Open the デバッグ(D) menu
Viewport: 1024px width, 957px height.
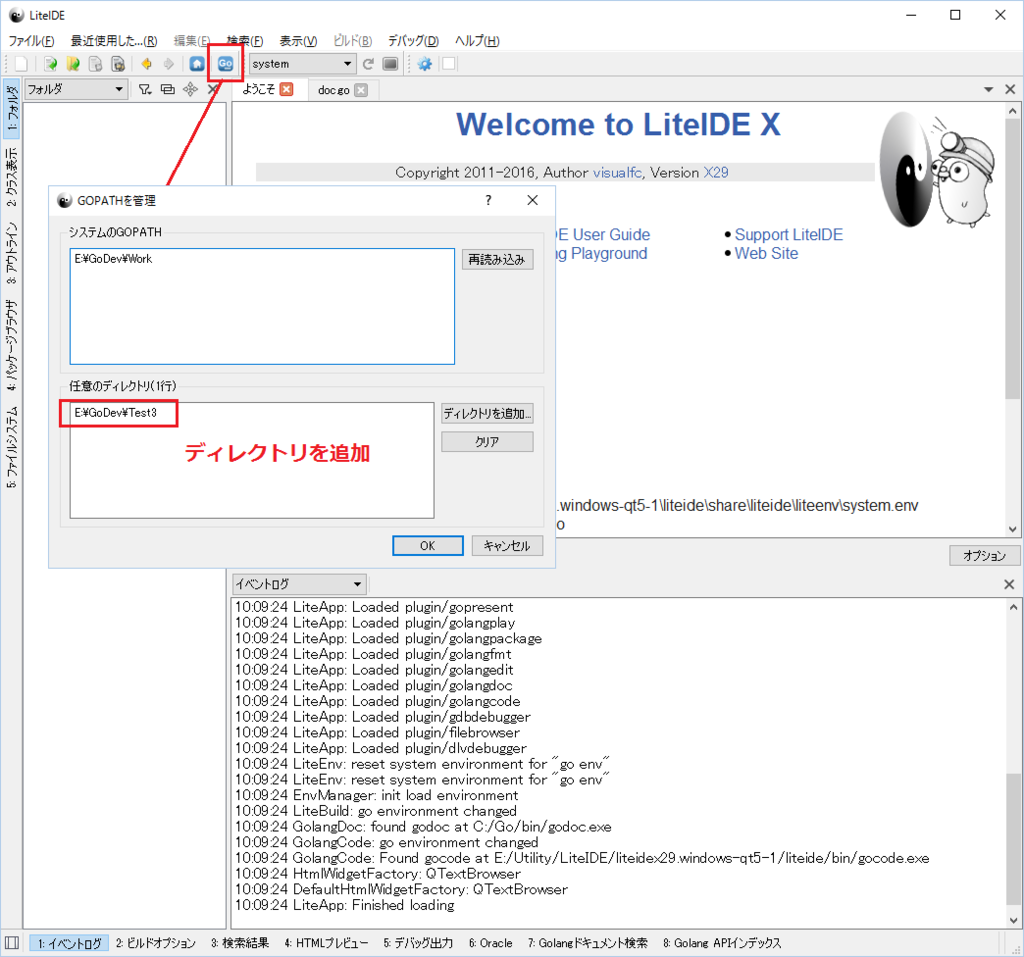point(413,41)
